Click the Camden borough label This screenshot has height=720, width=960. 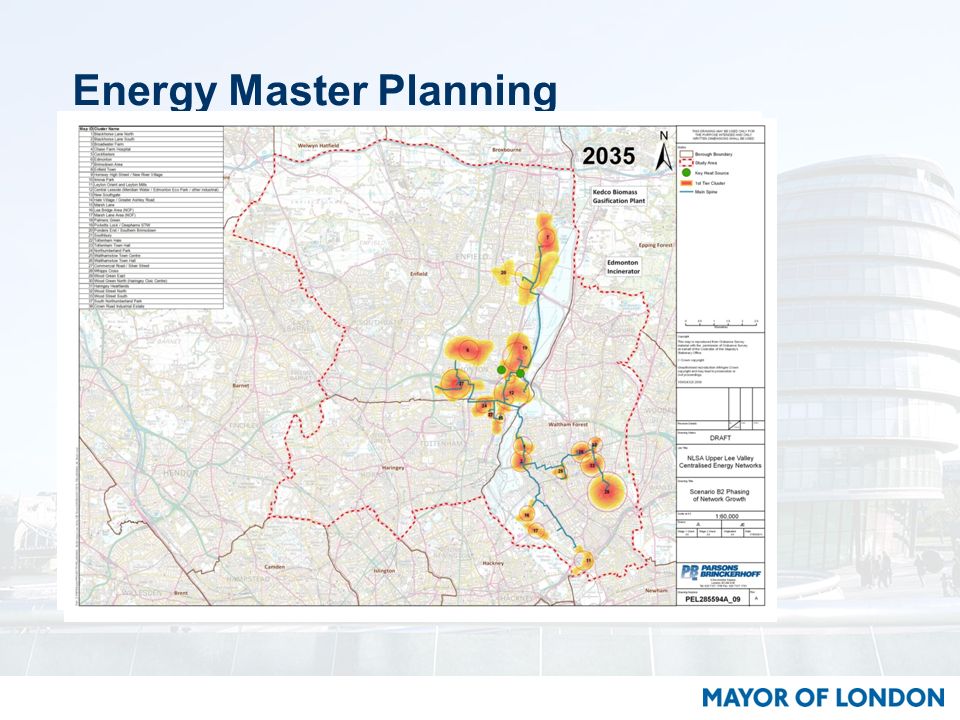[x=274, y=567]
